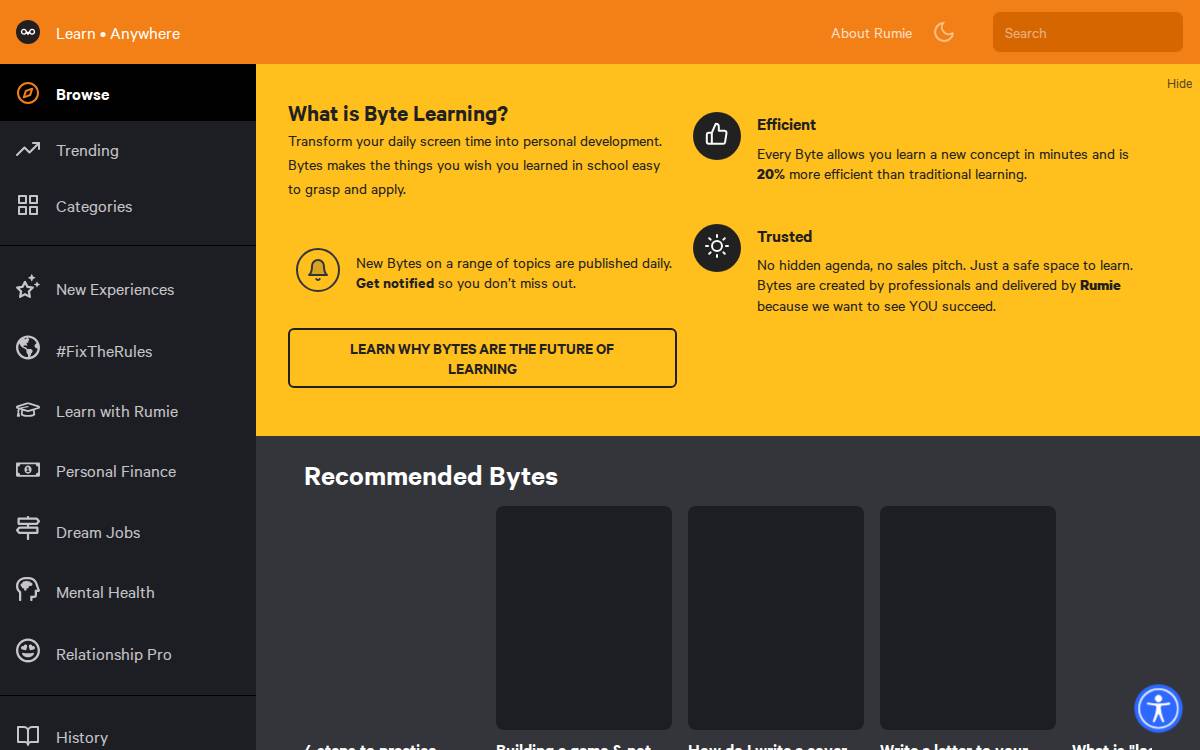Screen dimensions: 1200x750
Task: Click Mental Health head icon
Action: [x=28, y=589]
